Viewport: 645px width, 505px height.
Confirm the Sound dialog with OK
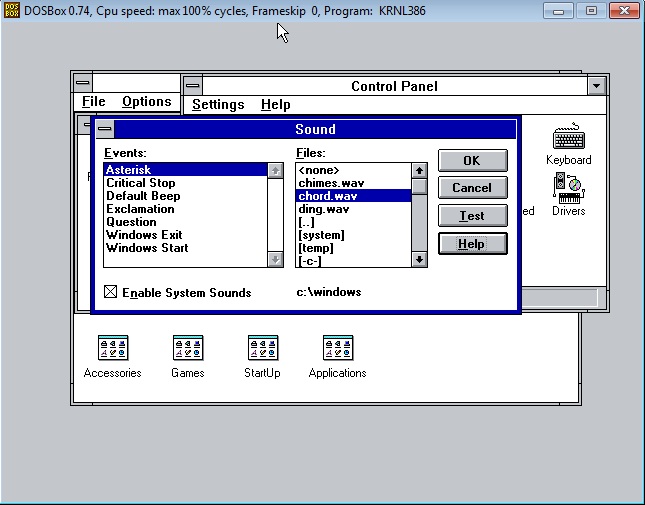473,160
